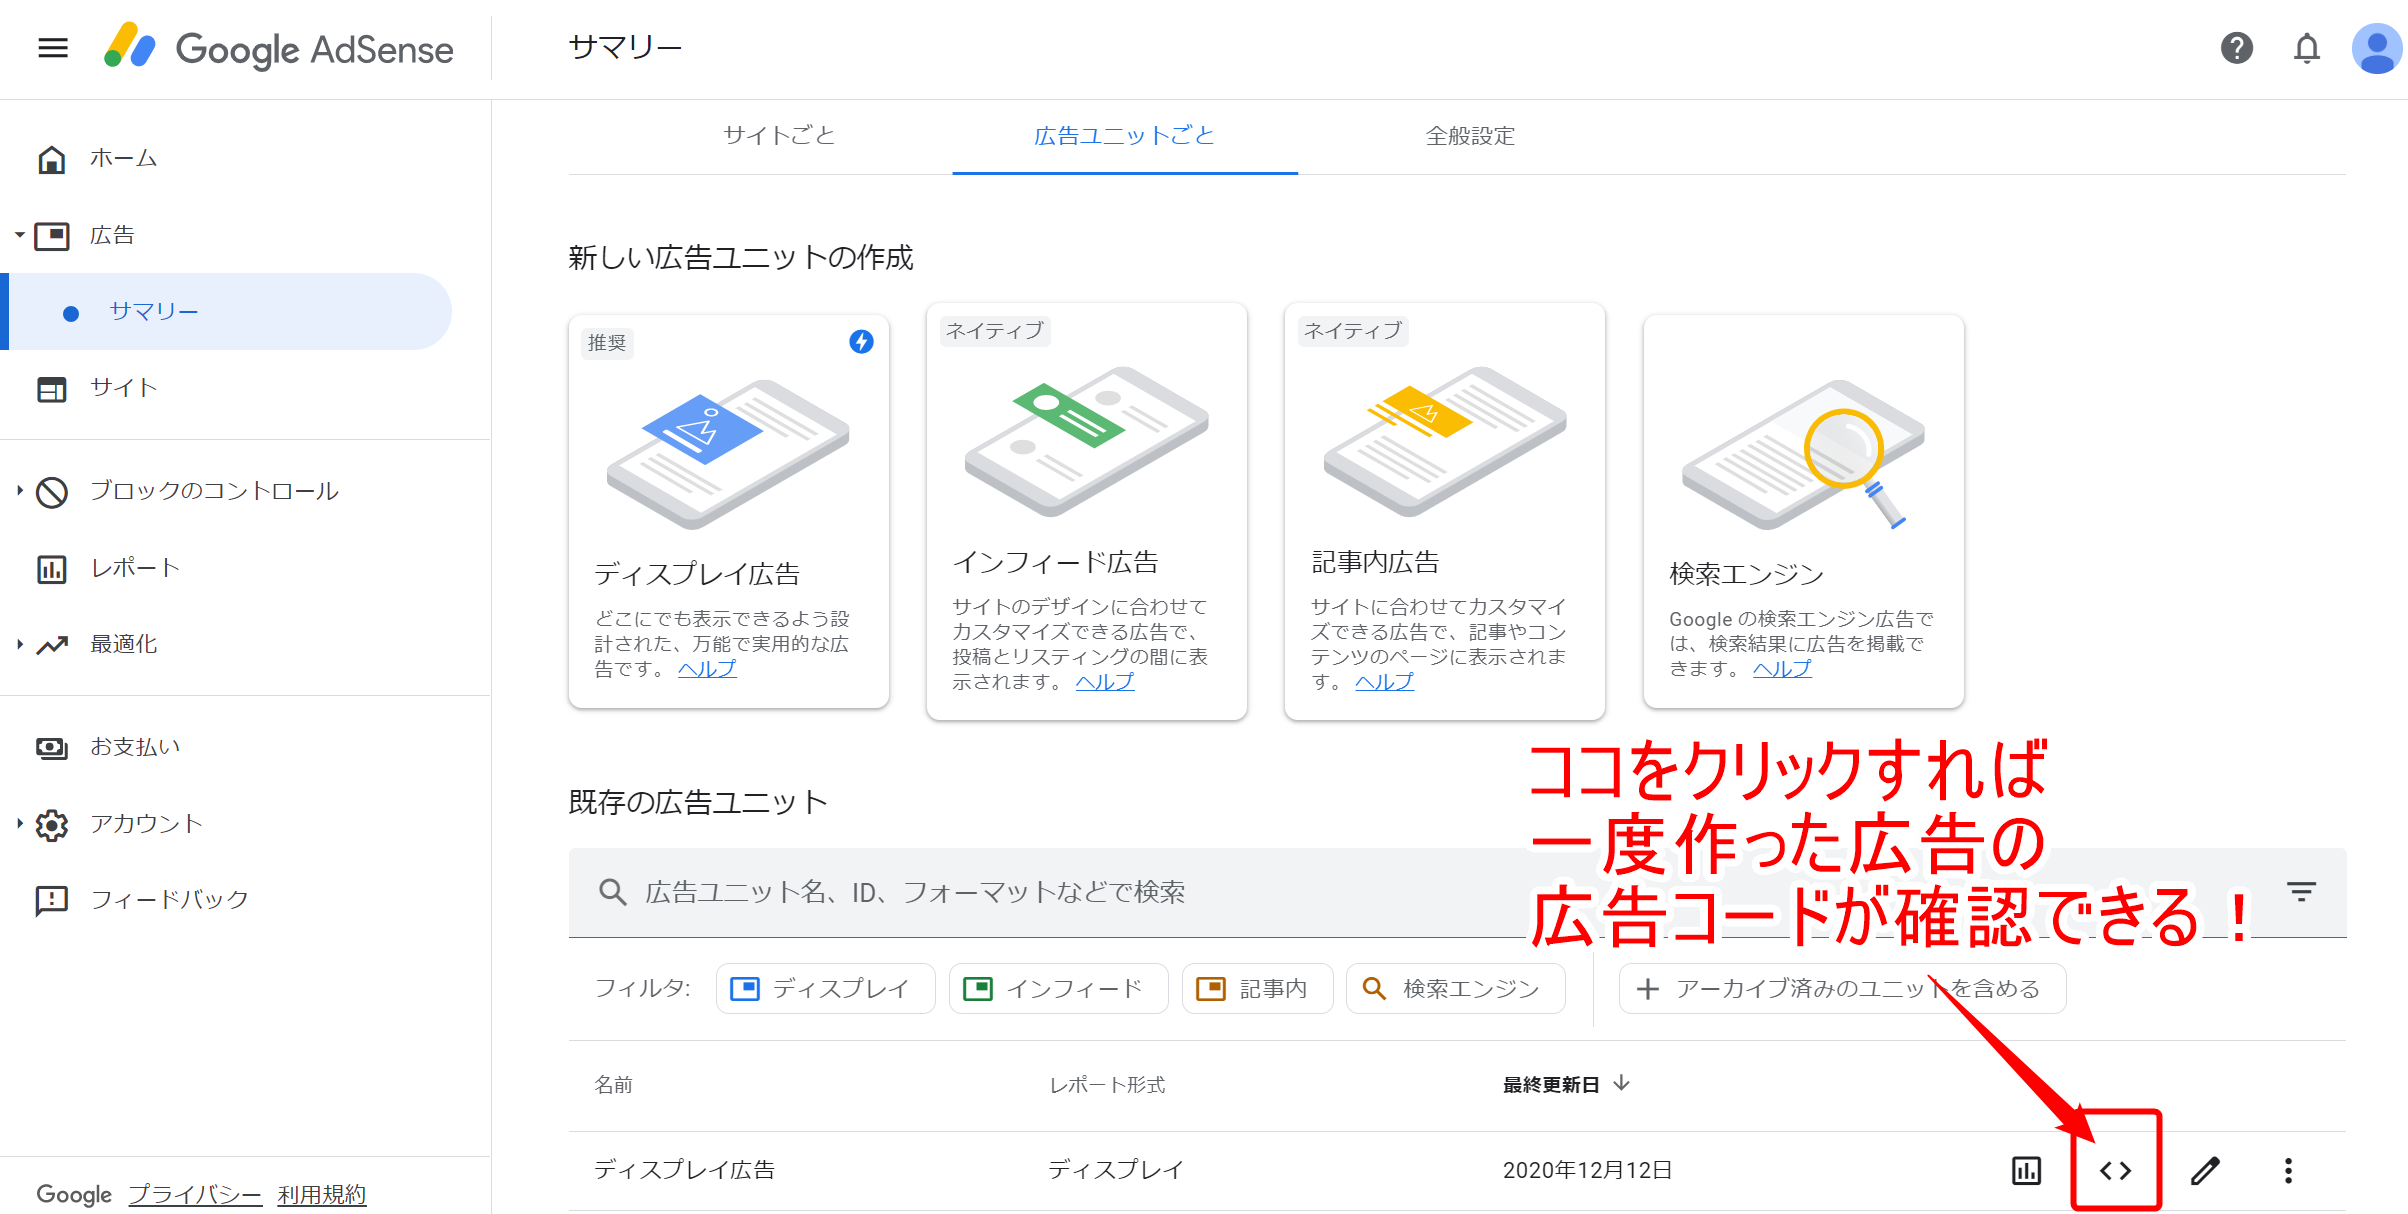Expand the 最適化 section arrow
Viewport: 2408px width, 1214px height.
(x=19, y=644)
